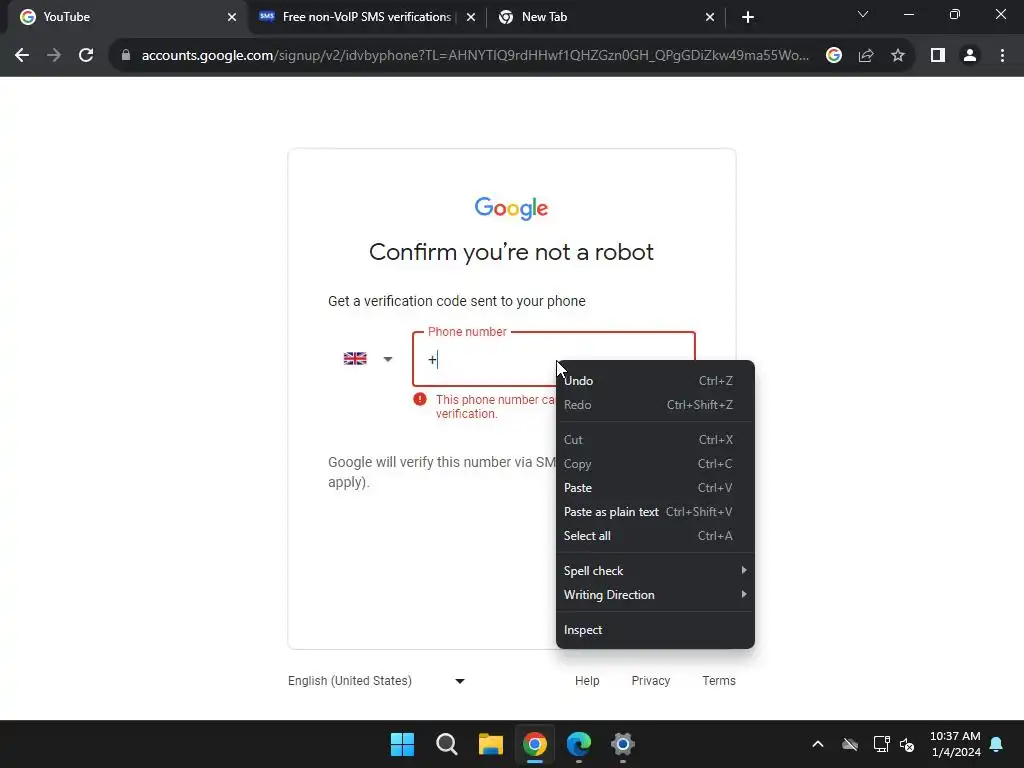The image size is (1024, 768).
Task: Choose Inspect from the context menu
Action: [x=655, y=630]
